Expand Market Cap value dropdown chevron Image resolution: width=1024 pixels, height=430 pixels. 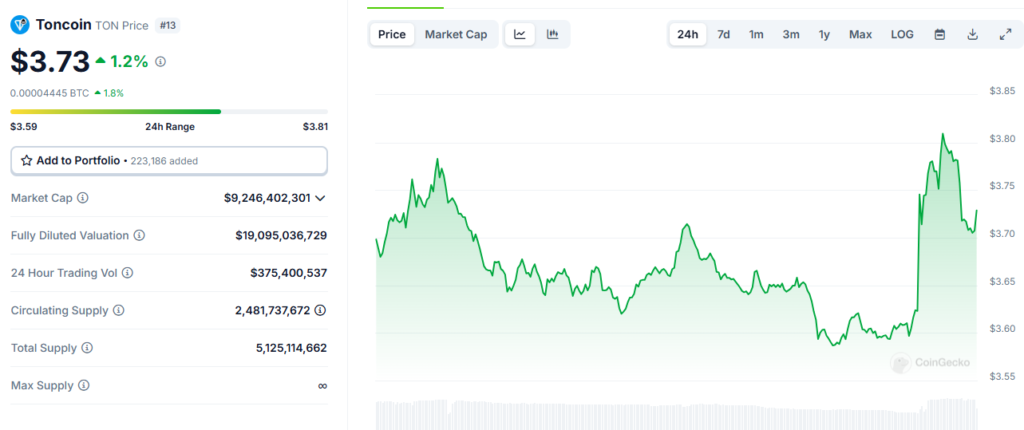(x=320, y=198)
